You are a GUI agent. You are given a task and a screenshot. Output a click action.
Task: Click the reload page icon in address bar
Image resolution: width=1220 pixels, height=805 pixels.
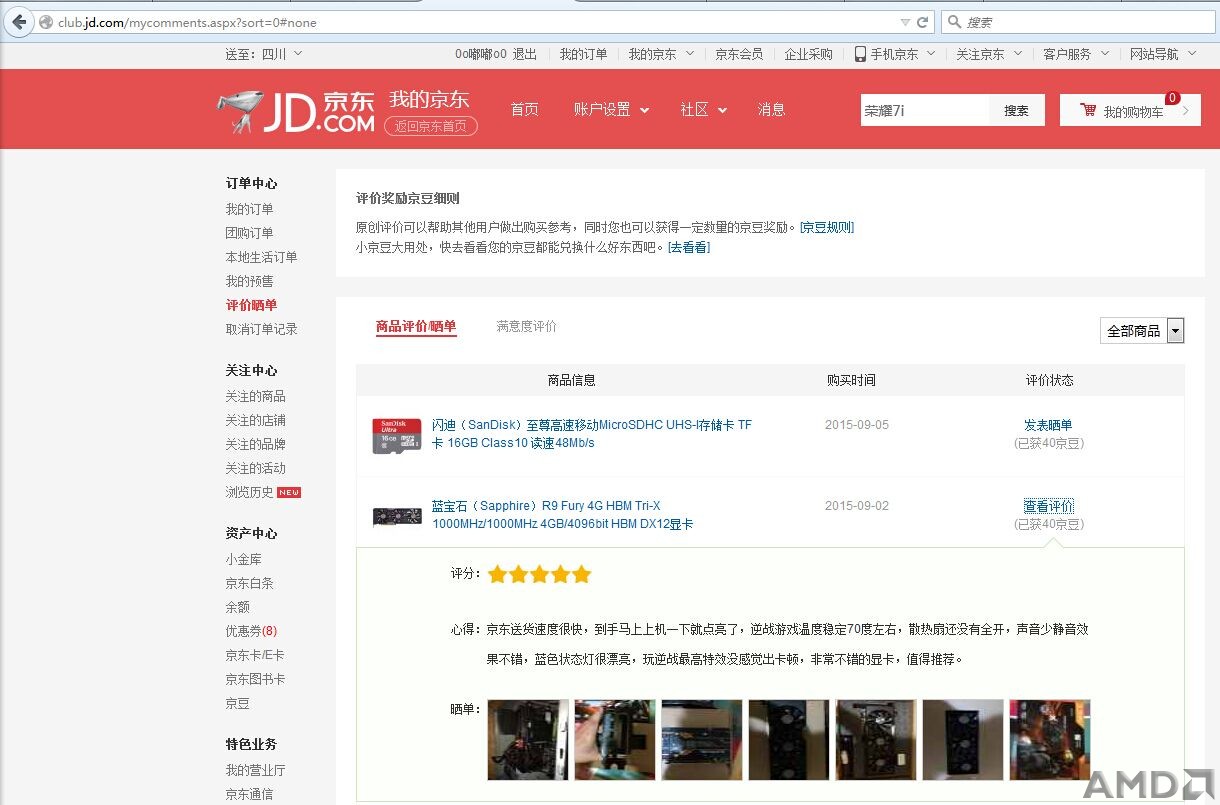(922, 22)
